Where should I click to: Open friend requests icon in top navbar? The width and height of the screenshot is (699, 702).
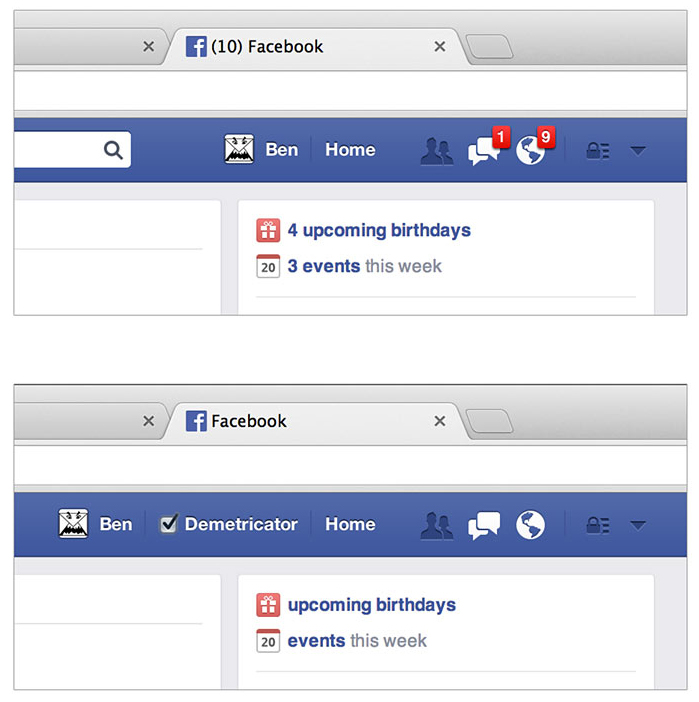tap(437, 151)
